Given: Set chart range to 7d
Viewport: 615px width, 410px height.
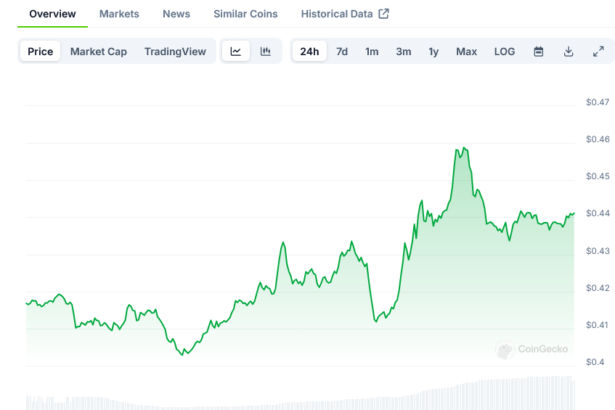Looking at the screenshot, I should (342, 51).
